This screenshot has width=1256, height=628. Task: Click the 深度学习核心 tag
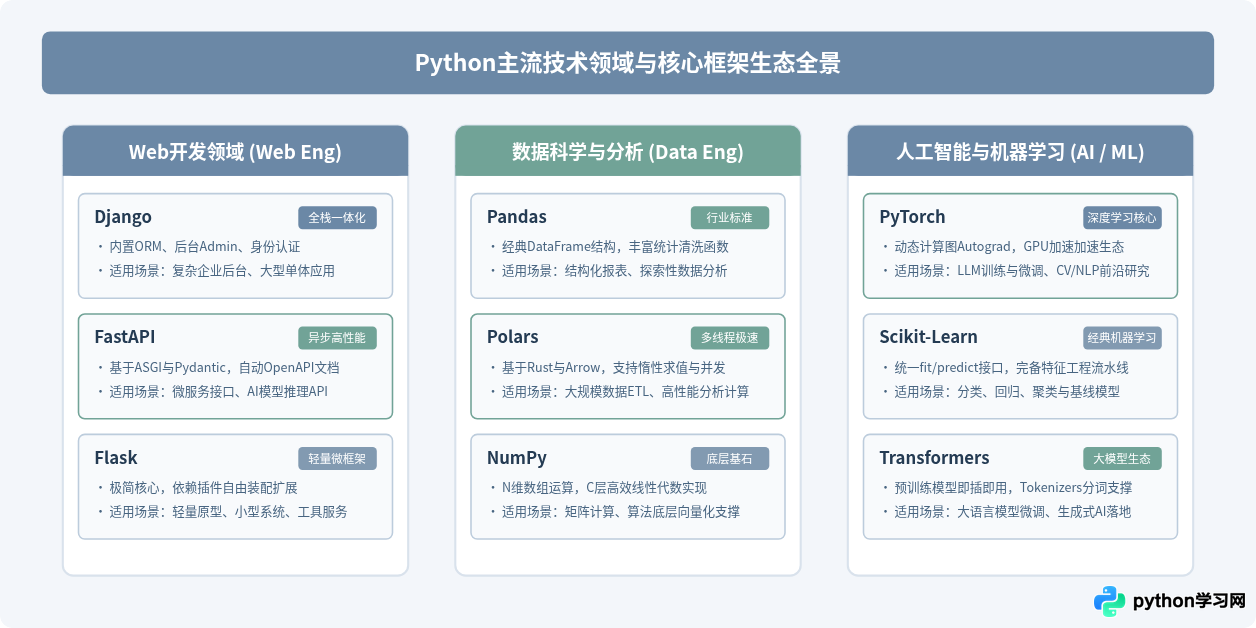[1123, 218]
